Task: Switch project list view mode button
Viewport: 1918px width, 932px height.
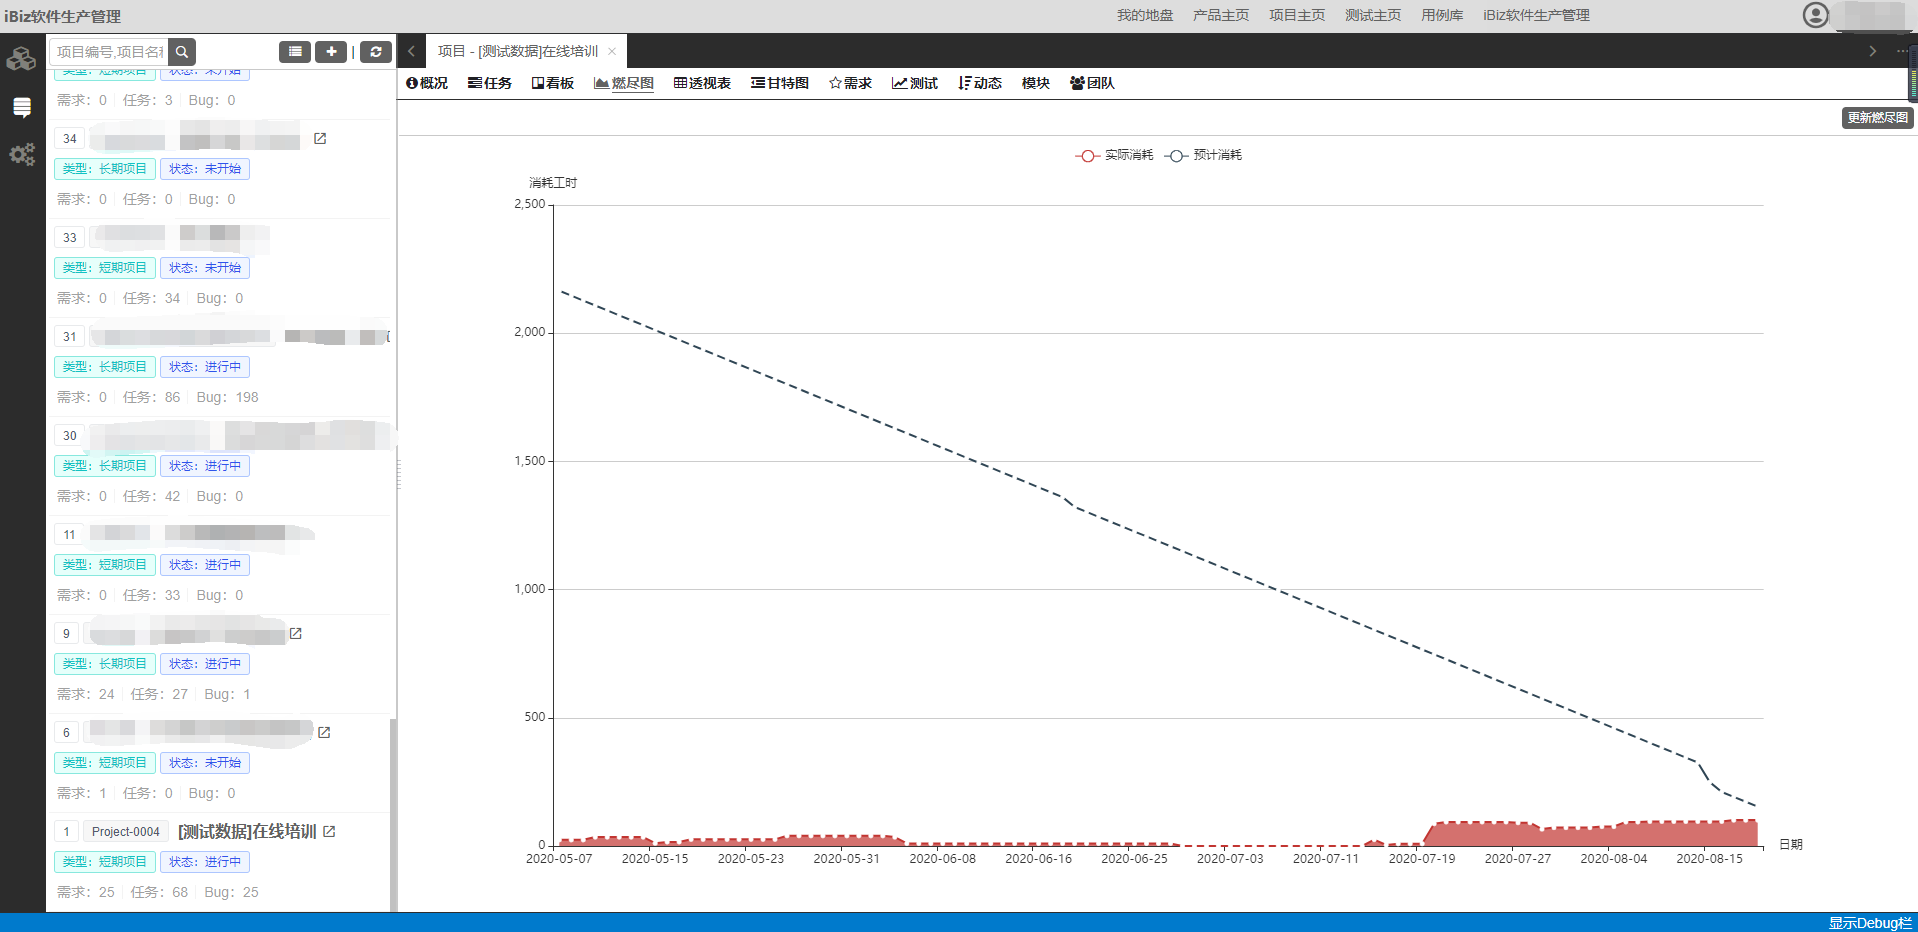Action: coord(294,52)
